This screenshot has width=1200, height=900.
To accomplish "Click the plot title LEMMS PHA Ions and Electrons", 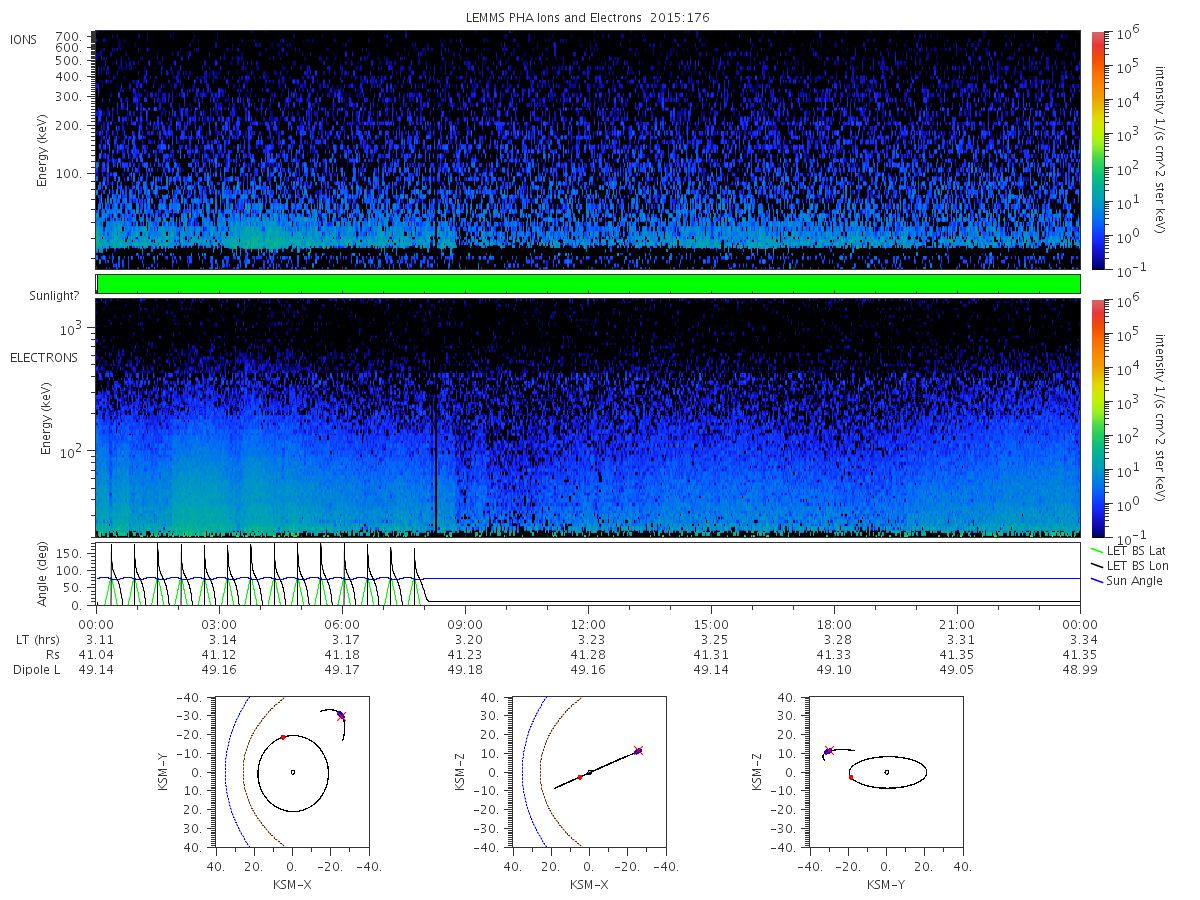I will pyautogui.click(x=588, y=17).
